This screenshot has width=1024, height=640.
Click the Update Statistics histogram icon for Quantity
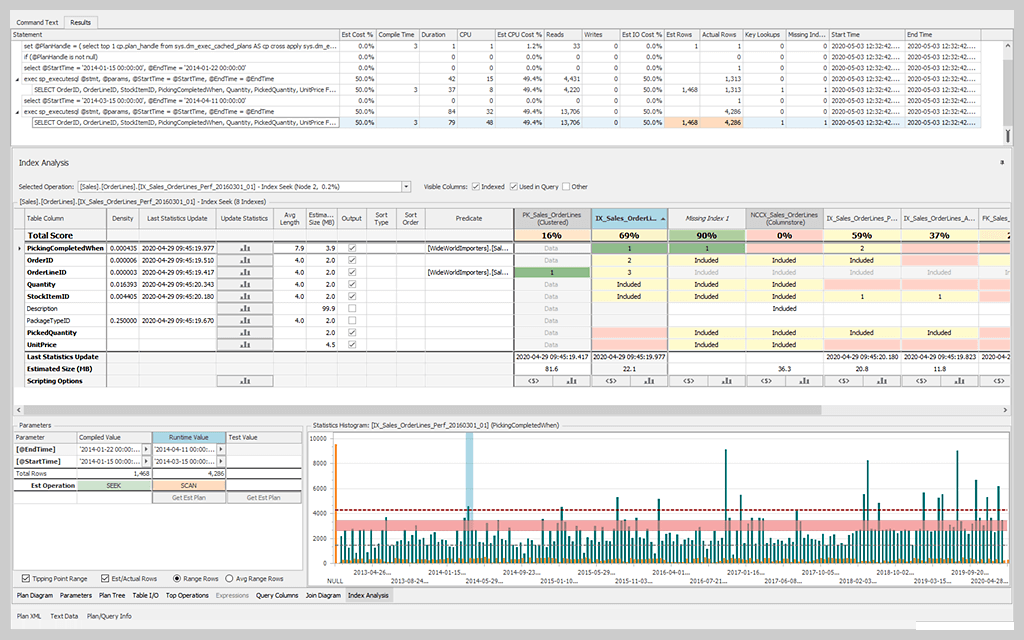(x=246, y=284)
